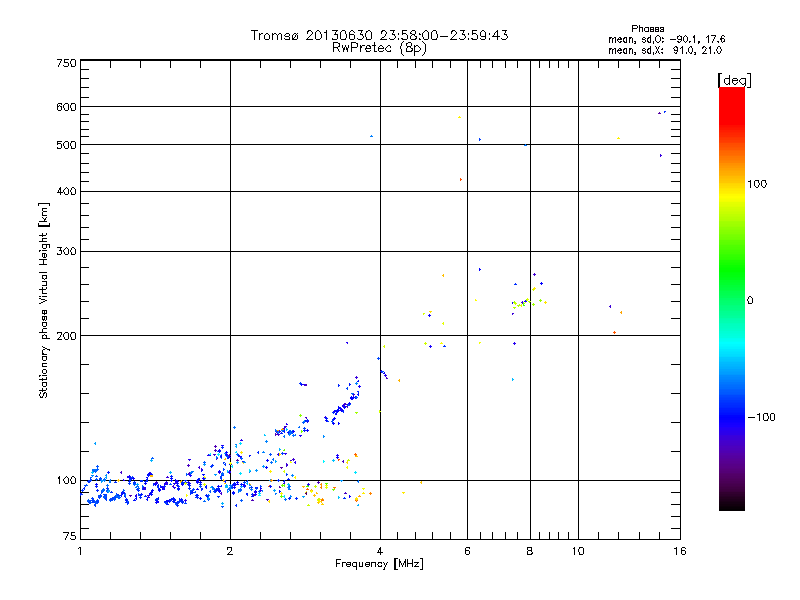This screenshot has height=600, width=800.
Task: Click the y-axis tick label '400'
Action: pos(66,191)
